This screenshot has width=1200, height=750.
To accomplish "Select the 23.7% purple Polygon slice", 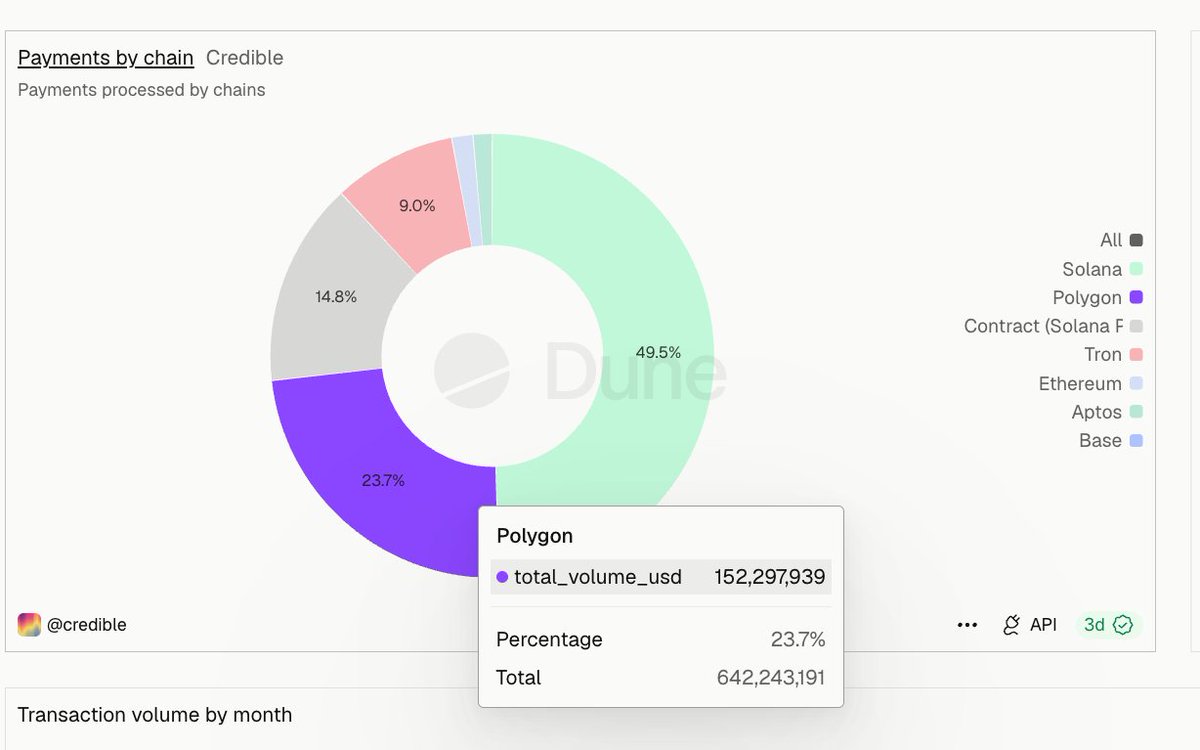I will click(383, 480).
